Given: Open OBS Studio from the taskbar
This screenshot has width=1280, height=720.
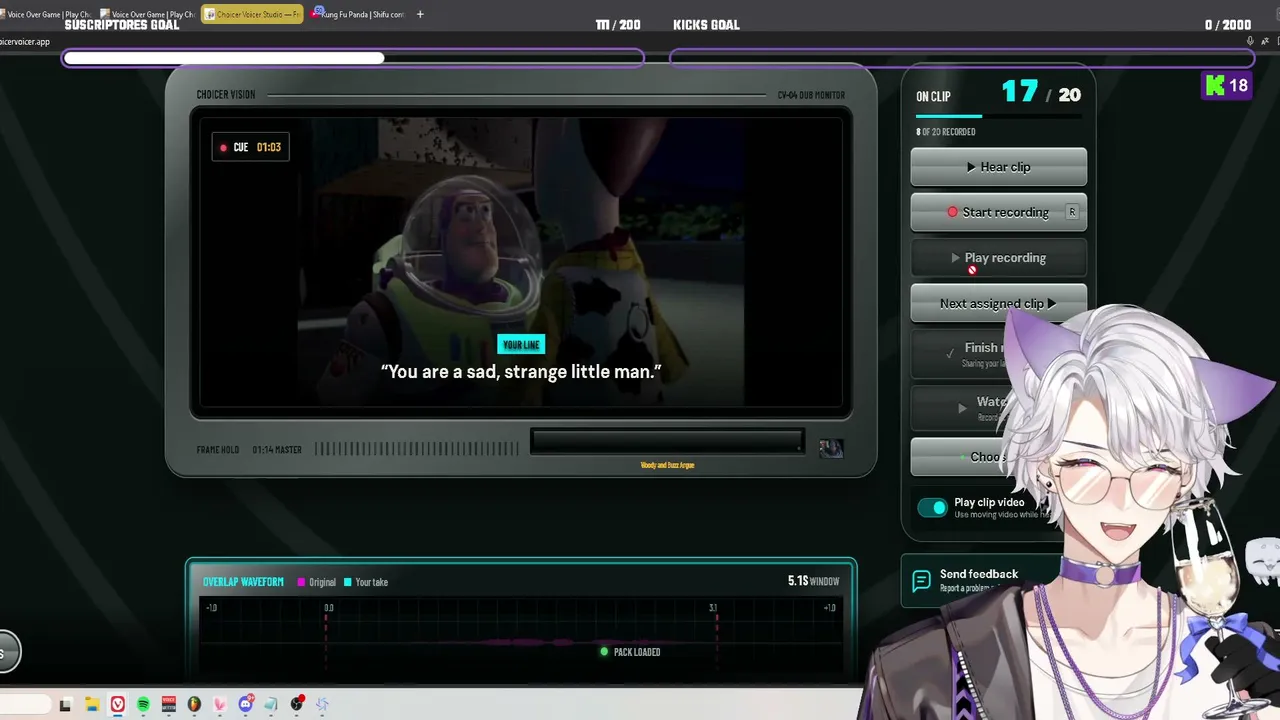Looking at the screenshot, I should (x=297, y=704).
